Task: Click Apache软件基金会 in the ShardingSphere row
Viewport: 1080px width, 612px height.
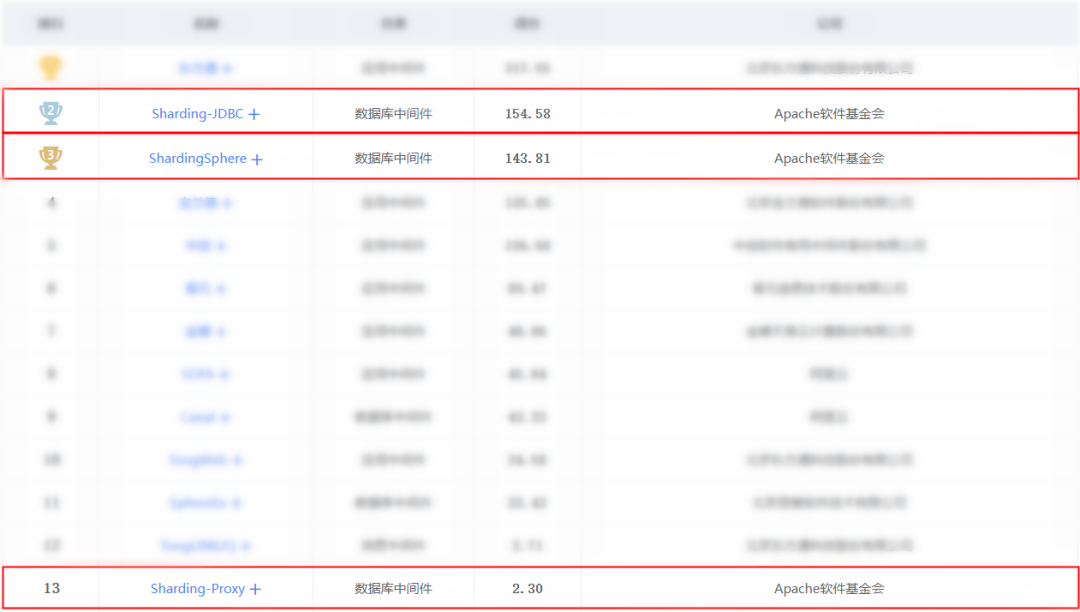Action: (x=829, y=158)
